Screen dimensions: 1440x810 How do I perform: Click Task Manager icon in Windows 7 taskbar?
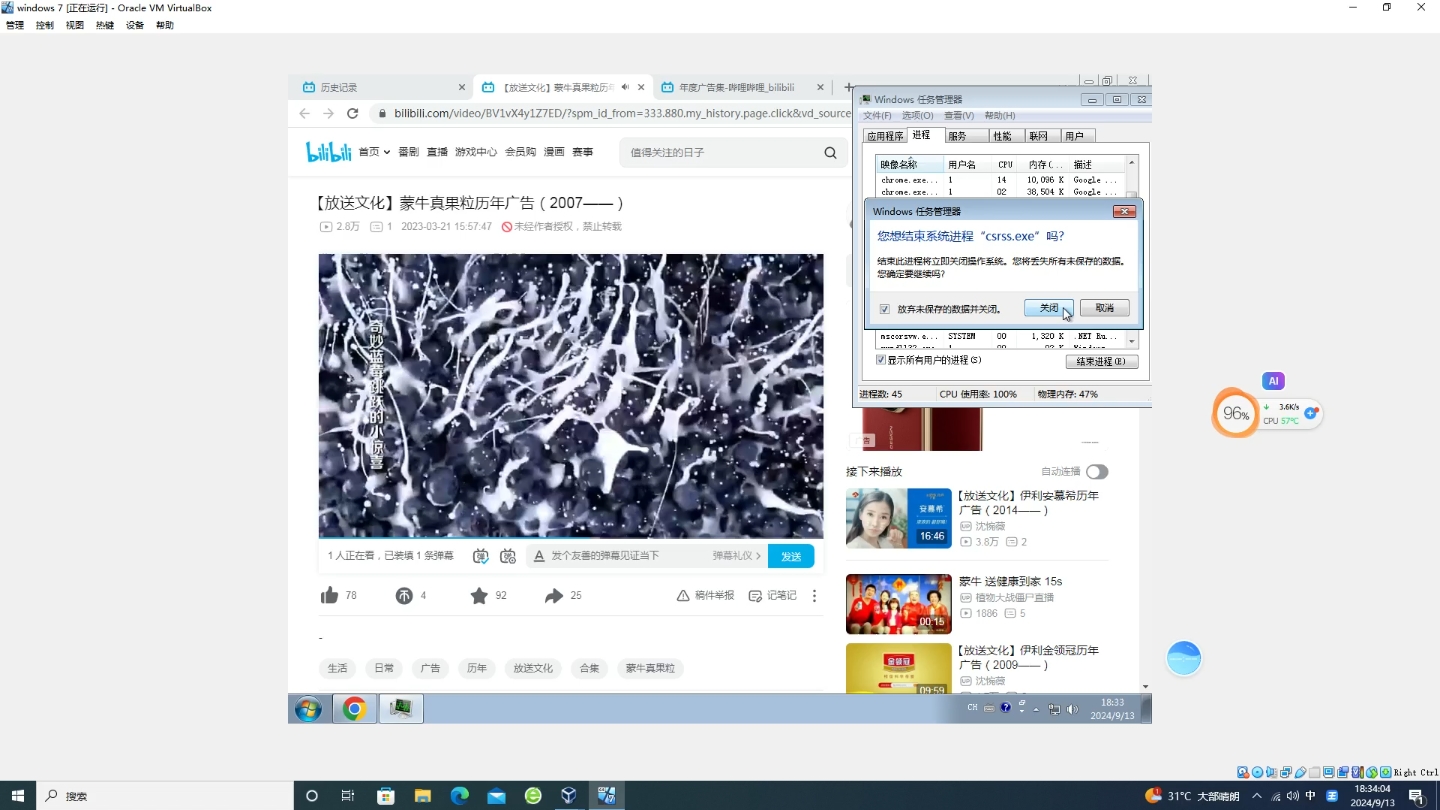tap(401, 709)
